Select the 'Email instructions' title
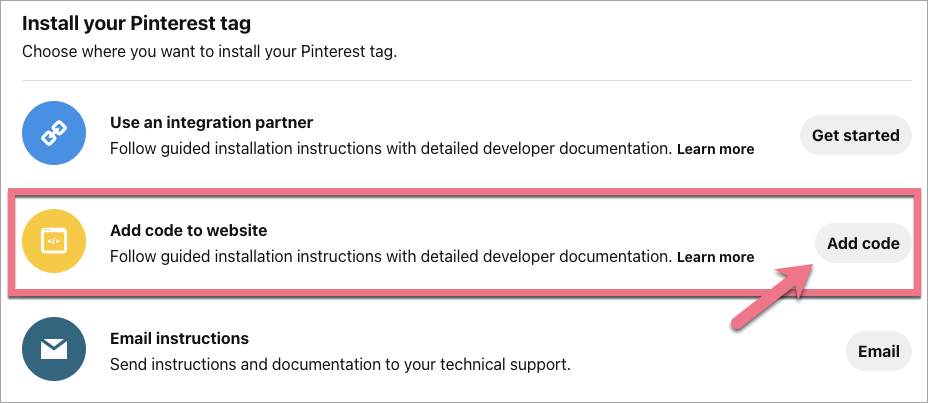The height and width of the screenshot is (403, 928). point(179,338)
